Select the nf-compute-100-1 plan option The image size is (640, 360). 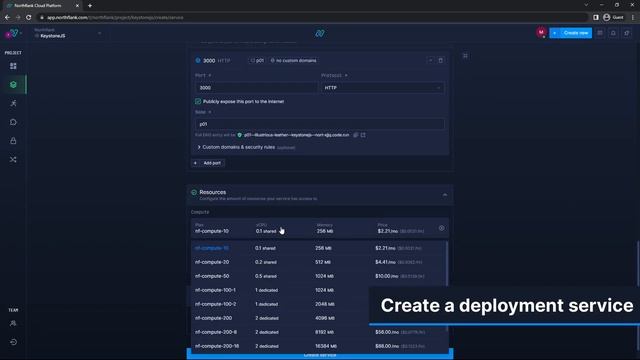pyautogui.click(x=319, y=290)
